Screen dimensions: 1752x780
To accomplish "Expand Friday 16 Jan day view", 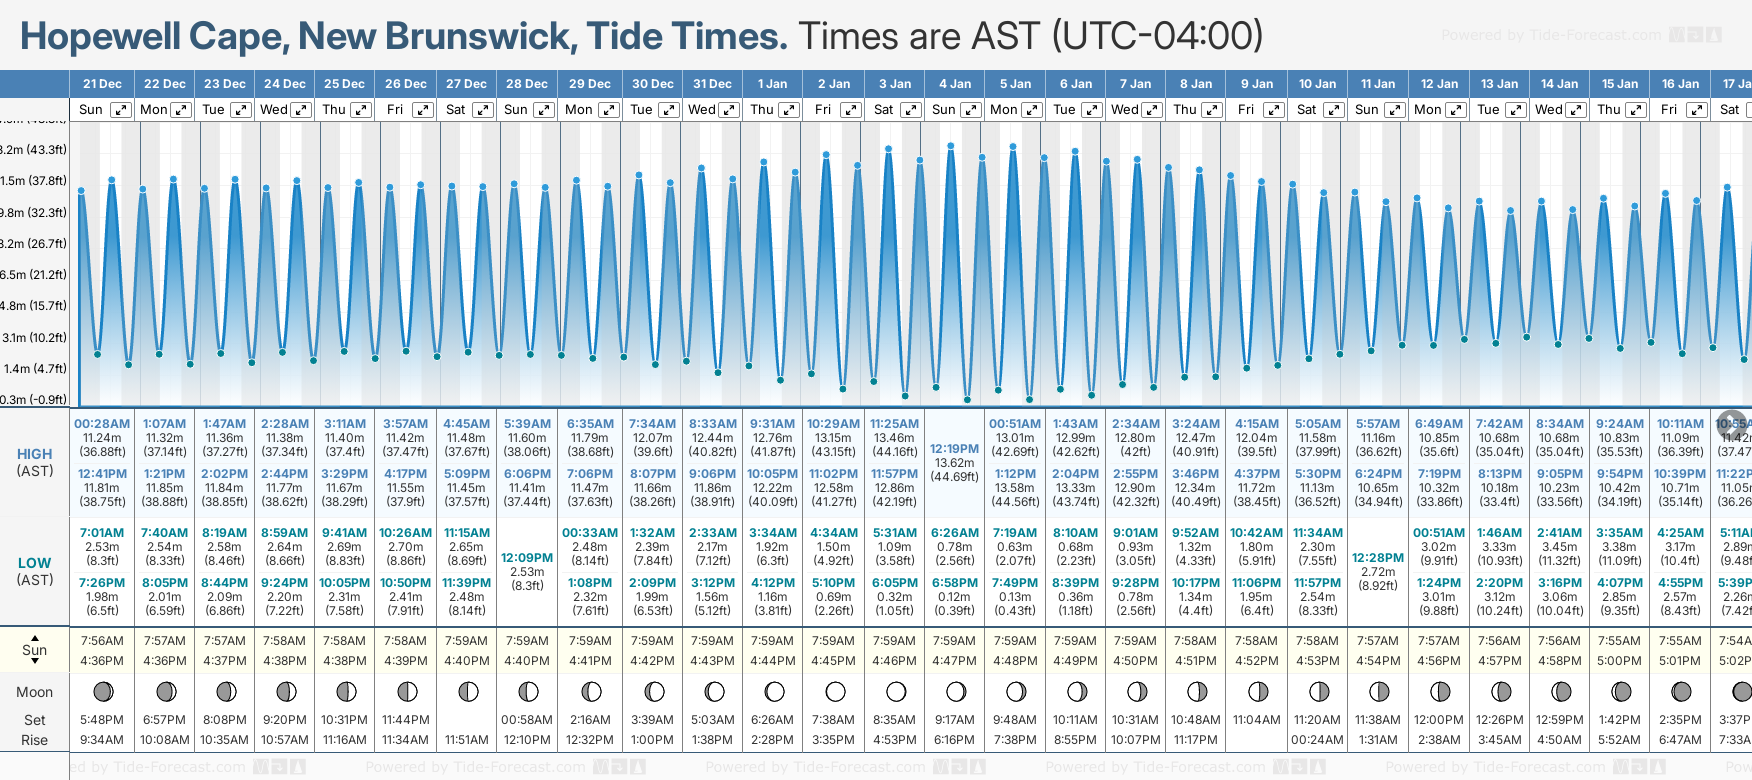I will [x=1696, y=110].
